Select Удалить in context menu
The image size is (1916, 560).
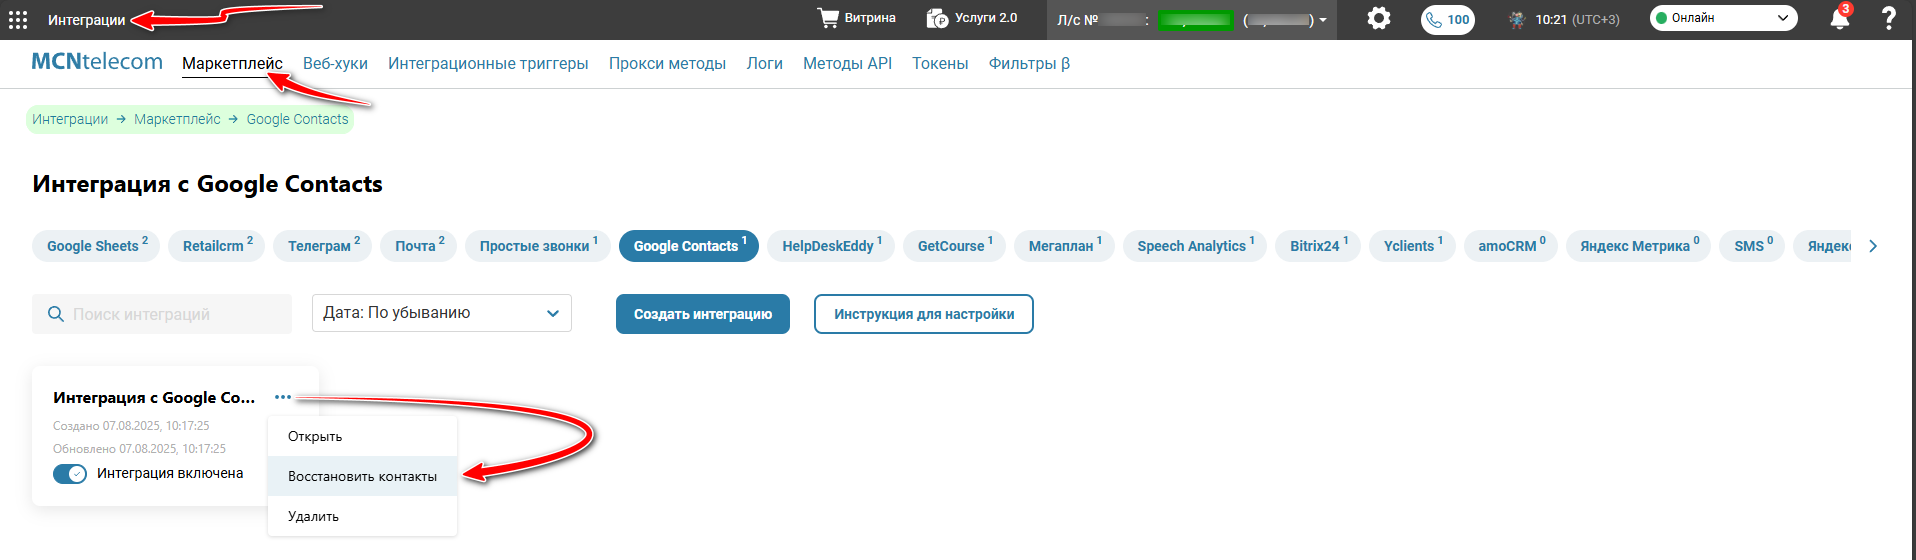coord(362,516)
